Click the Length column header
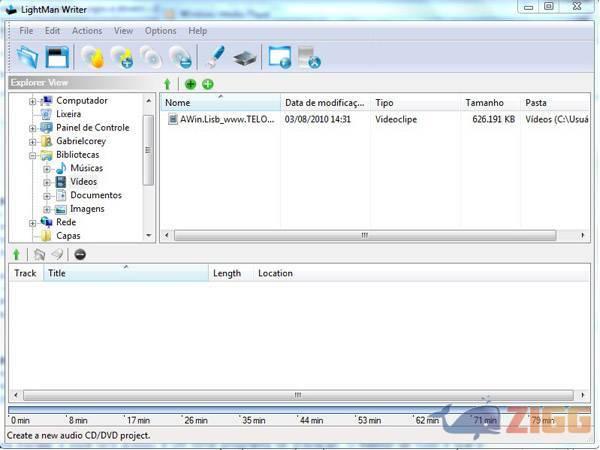This screenshot has height=450, width=600. 230,273
